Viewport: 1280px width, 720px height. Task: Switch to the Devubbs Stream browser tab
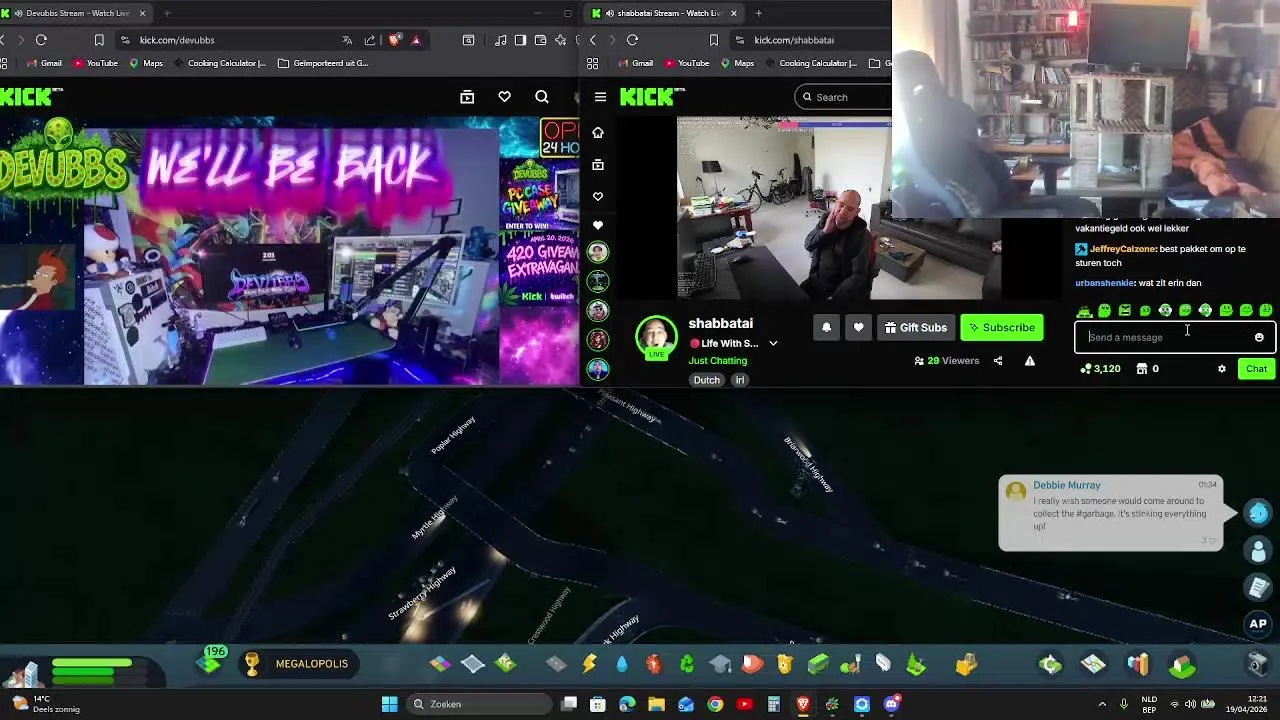(77, 13)
